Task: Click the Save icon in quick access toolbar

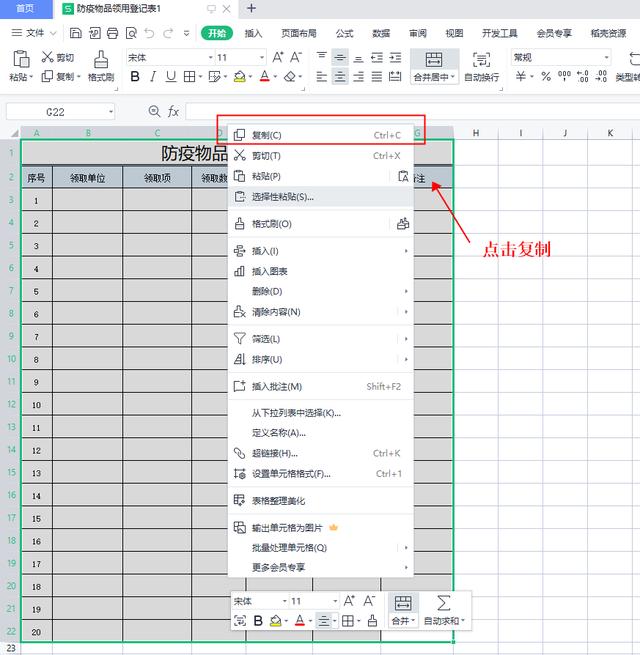Action: click(x=76, y=33)
